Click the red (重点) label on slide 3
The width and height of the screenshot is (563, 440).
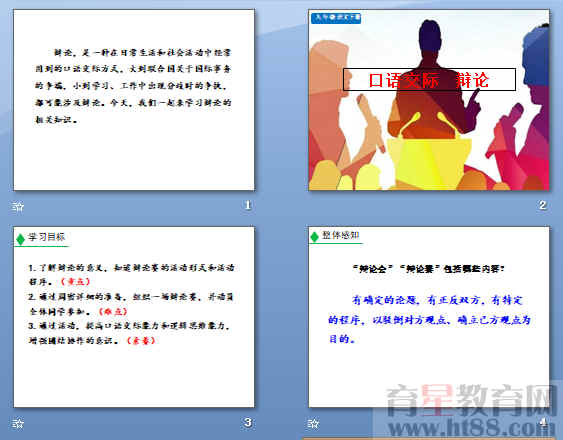(75, 282)
